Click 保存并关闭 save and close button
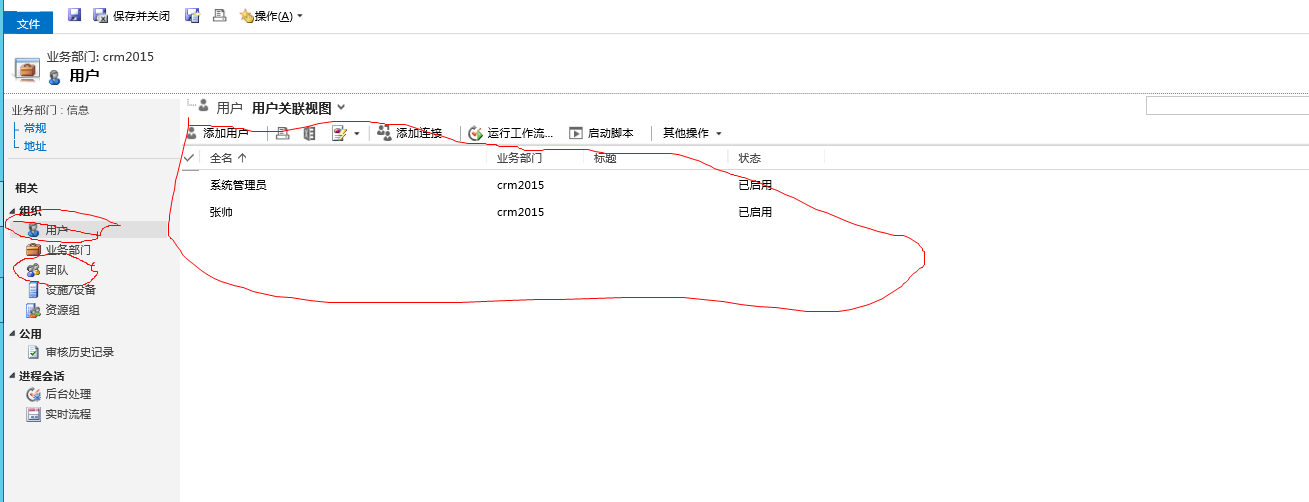 [131, 16]
